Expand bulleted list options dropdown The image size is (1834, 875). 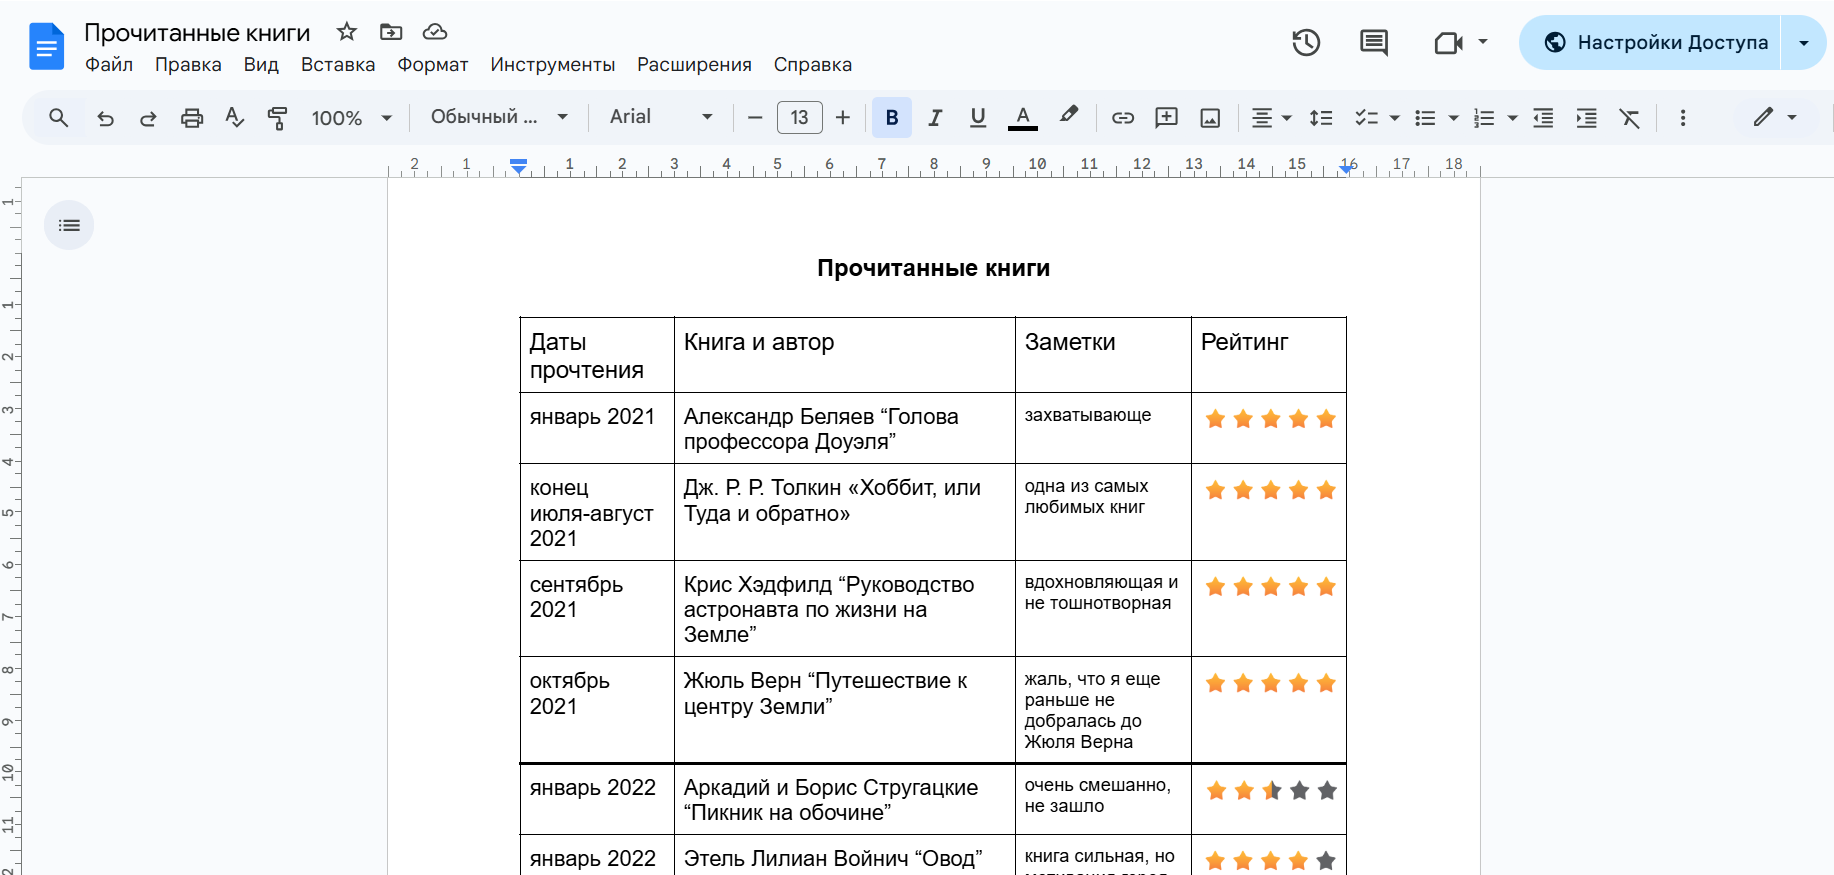pos(1453,118)
